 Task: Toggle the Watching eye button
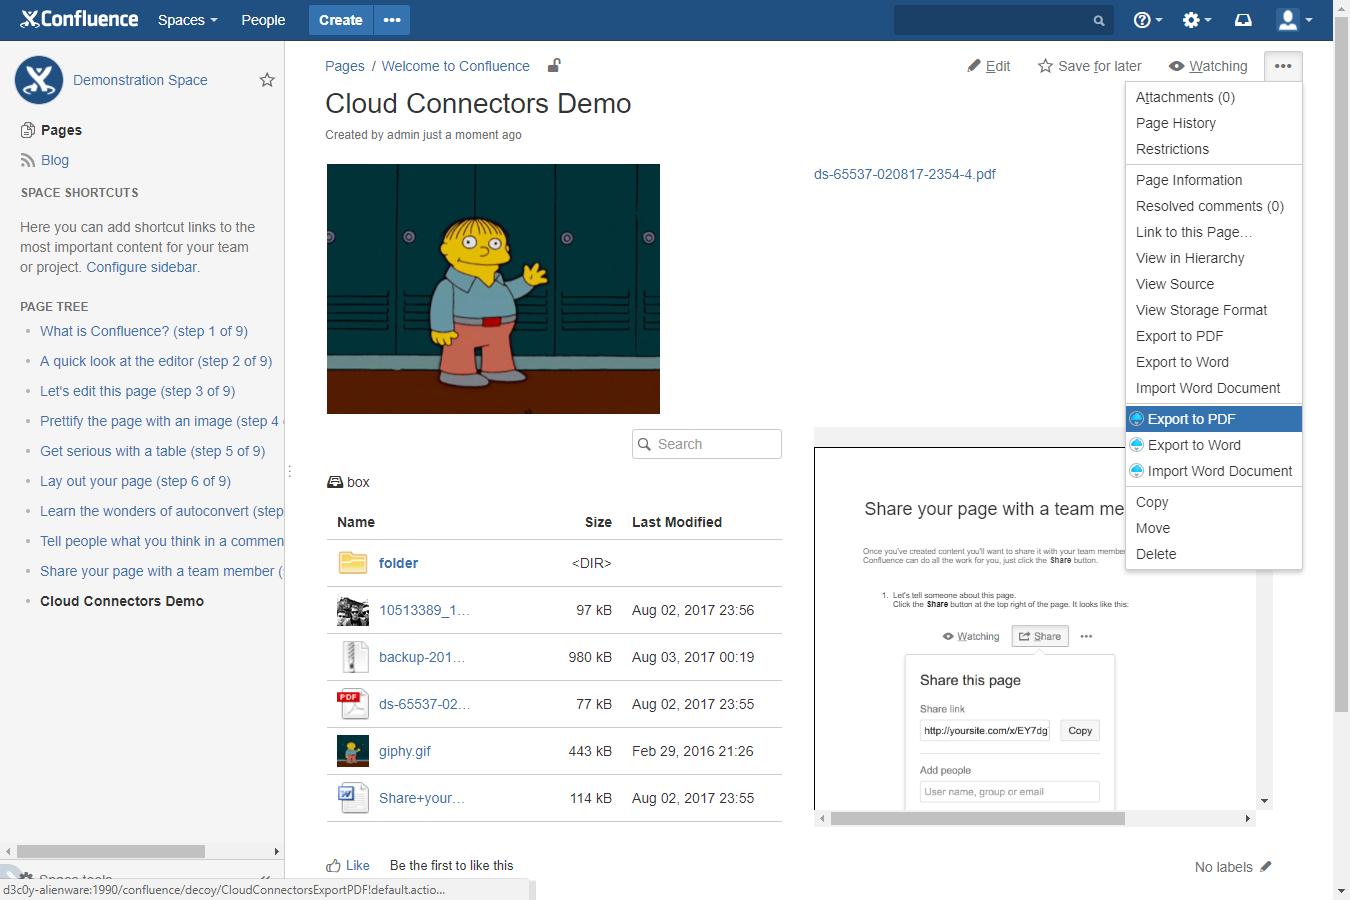coord(1208,66)
